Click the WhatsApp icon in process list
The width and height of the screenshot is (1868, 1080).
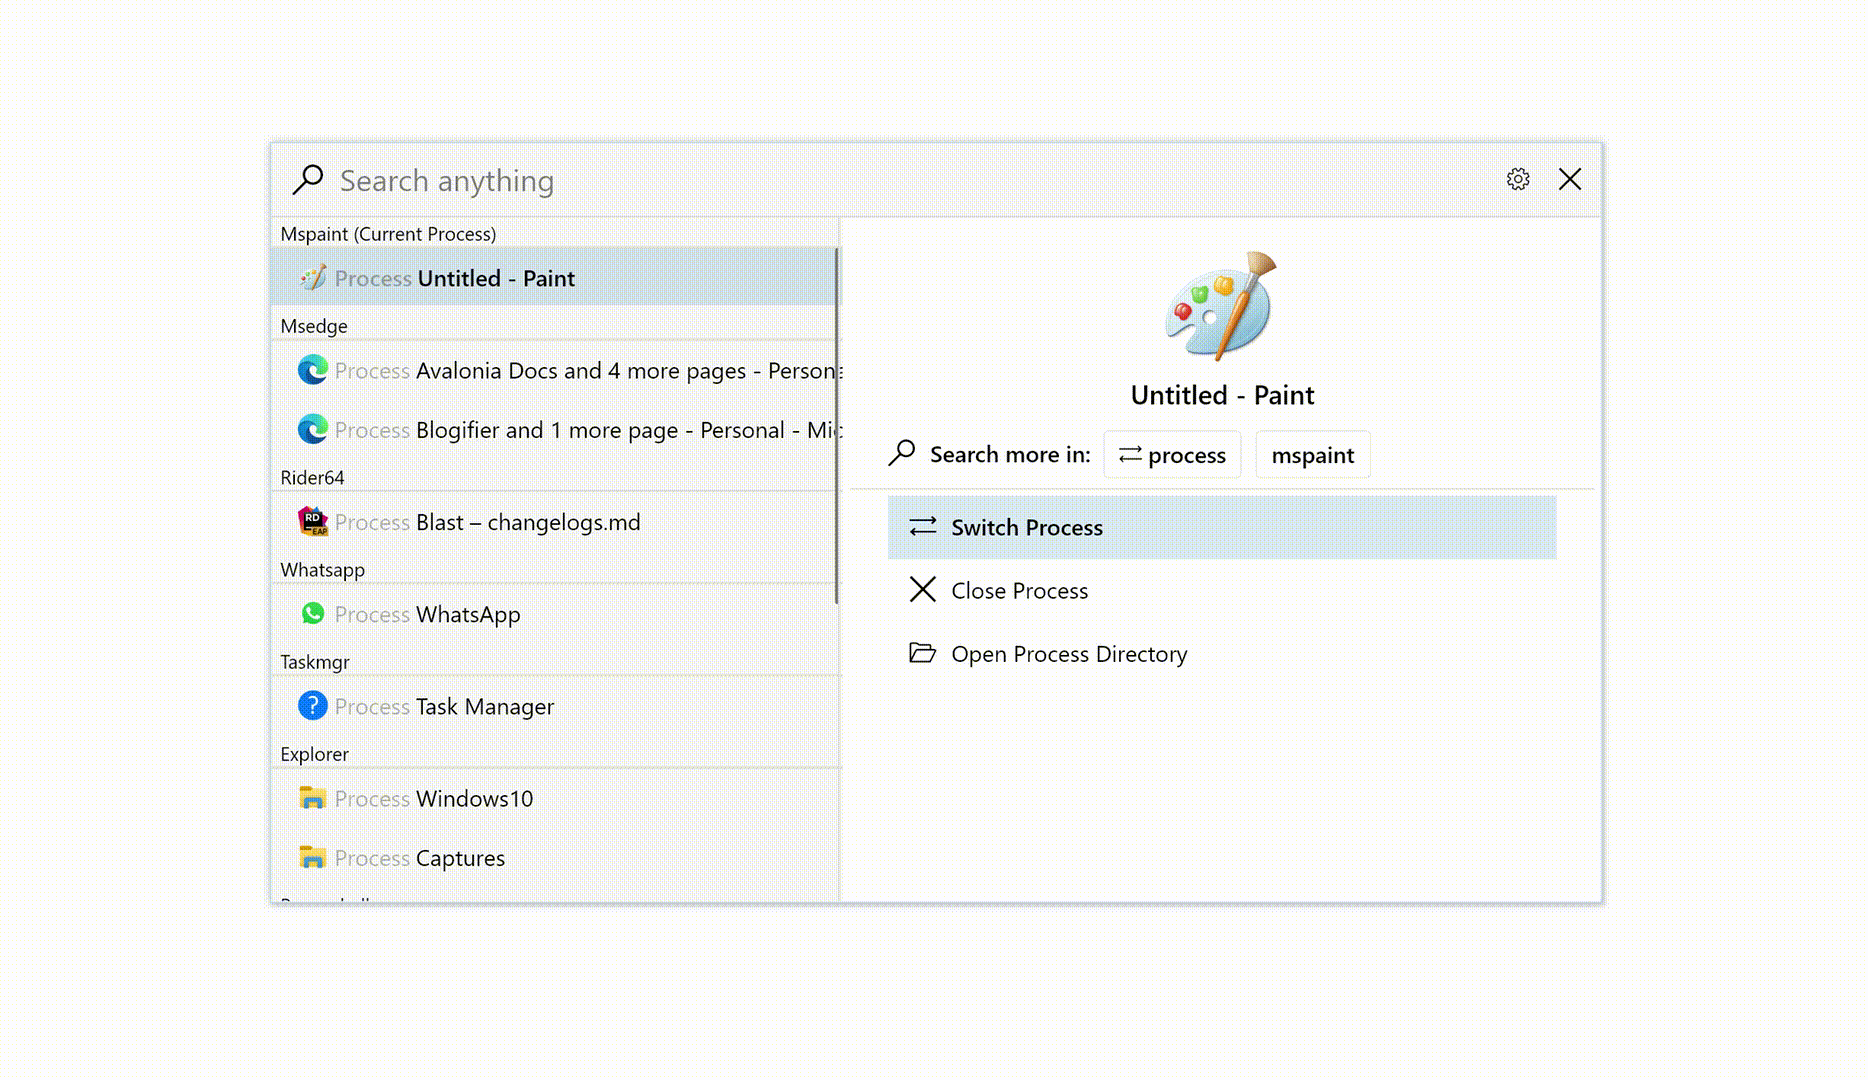pos(313,613)
